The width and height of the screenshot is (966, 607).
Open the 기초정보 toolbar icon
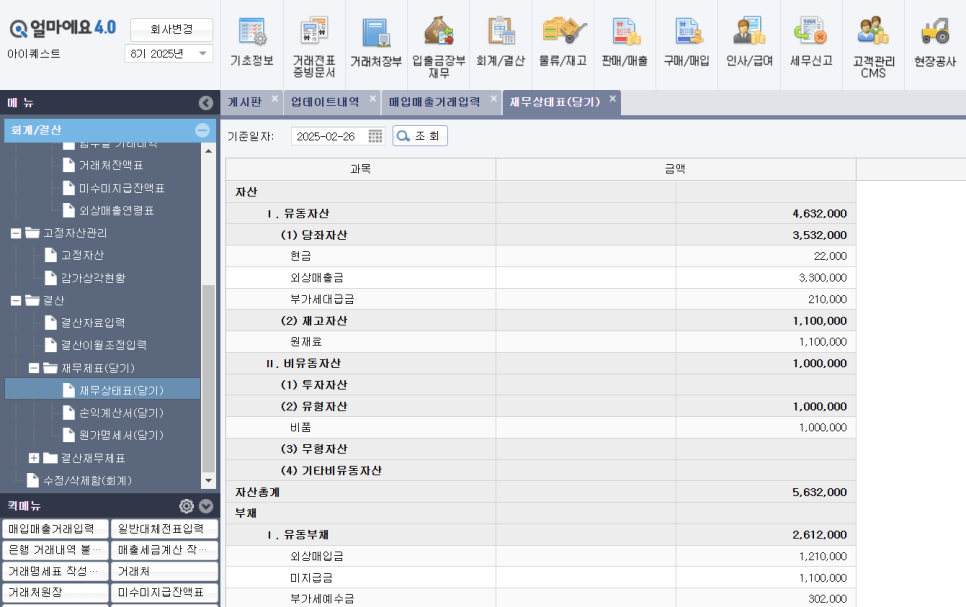pos(252,43)
